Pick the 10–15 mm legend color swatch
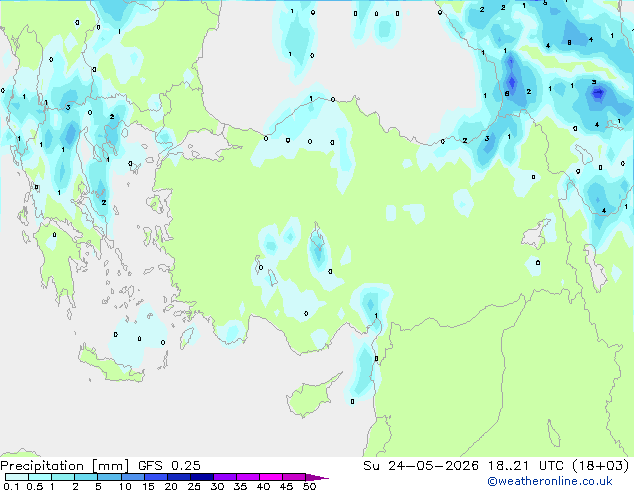This screenshot has width=634, height=490. [132, 477]
